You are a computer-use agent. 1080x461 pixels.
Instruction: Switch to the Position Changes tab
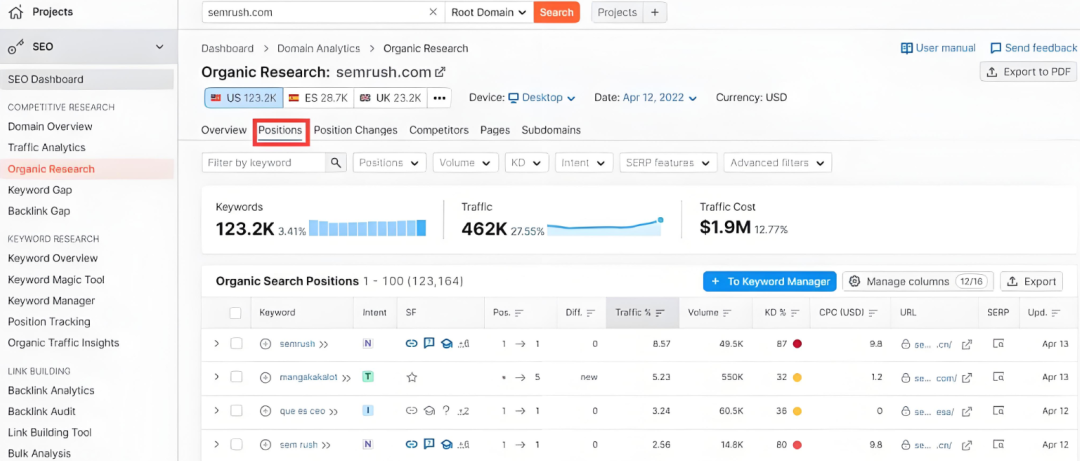355,130
